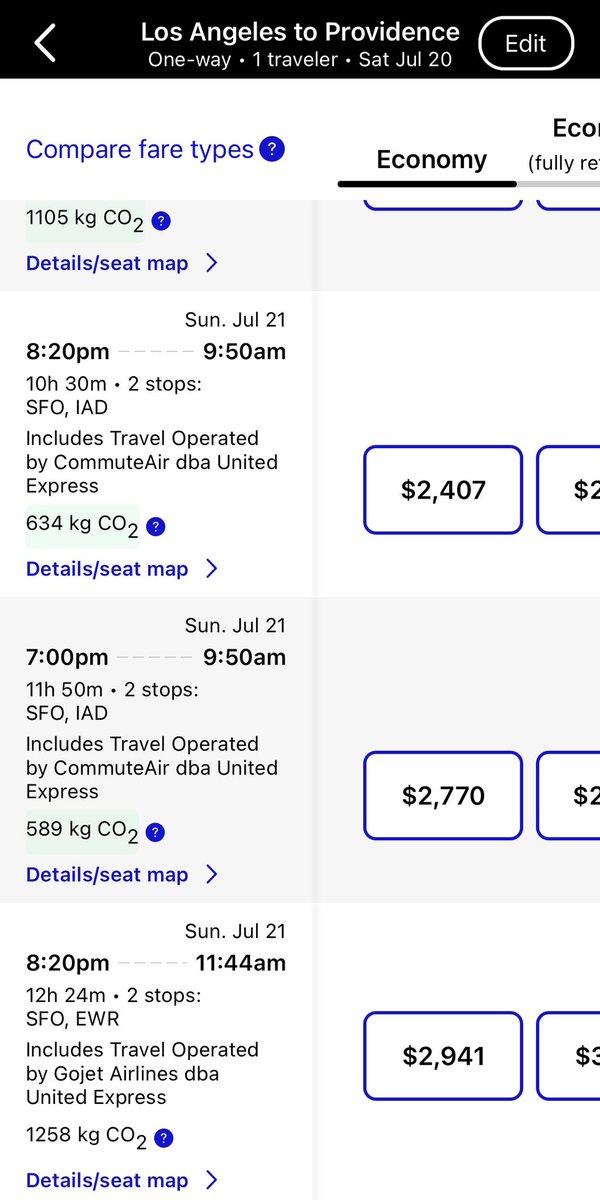This screenshot has height=1200, width=600.
Task: Tap the 7:00pm to 9:50am flight times
Action: pos(156,657)
